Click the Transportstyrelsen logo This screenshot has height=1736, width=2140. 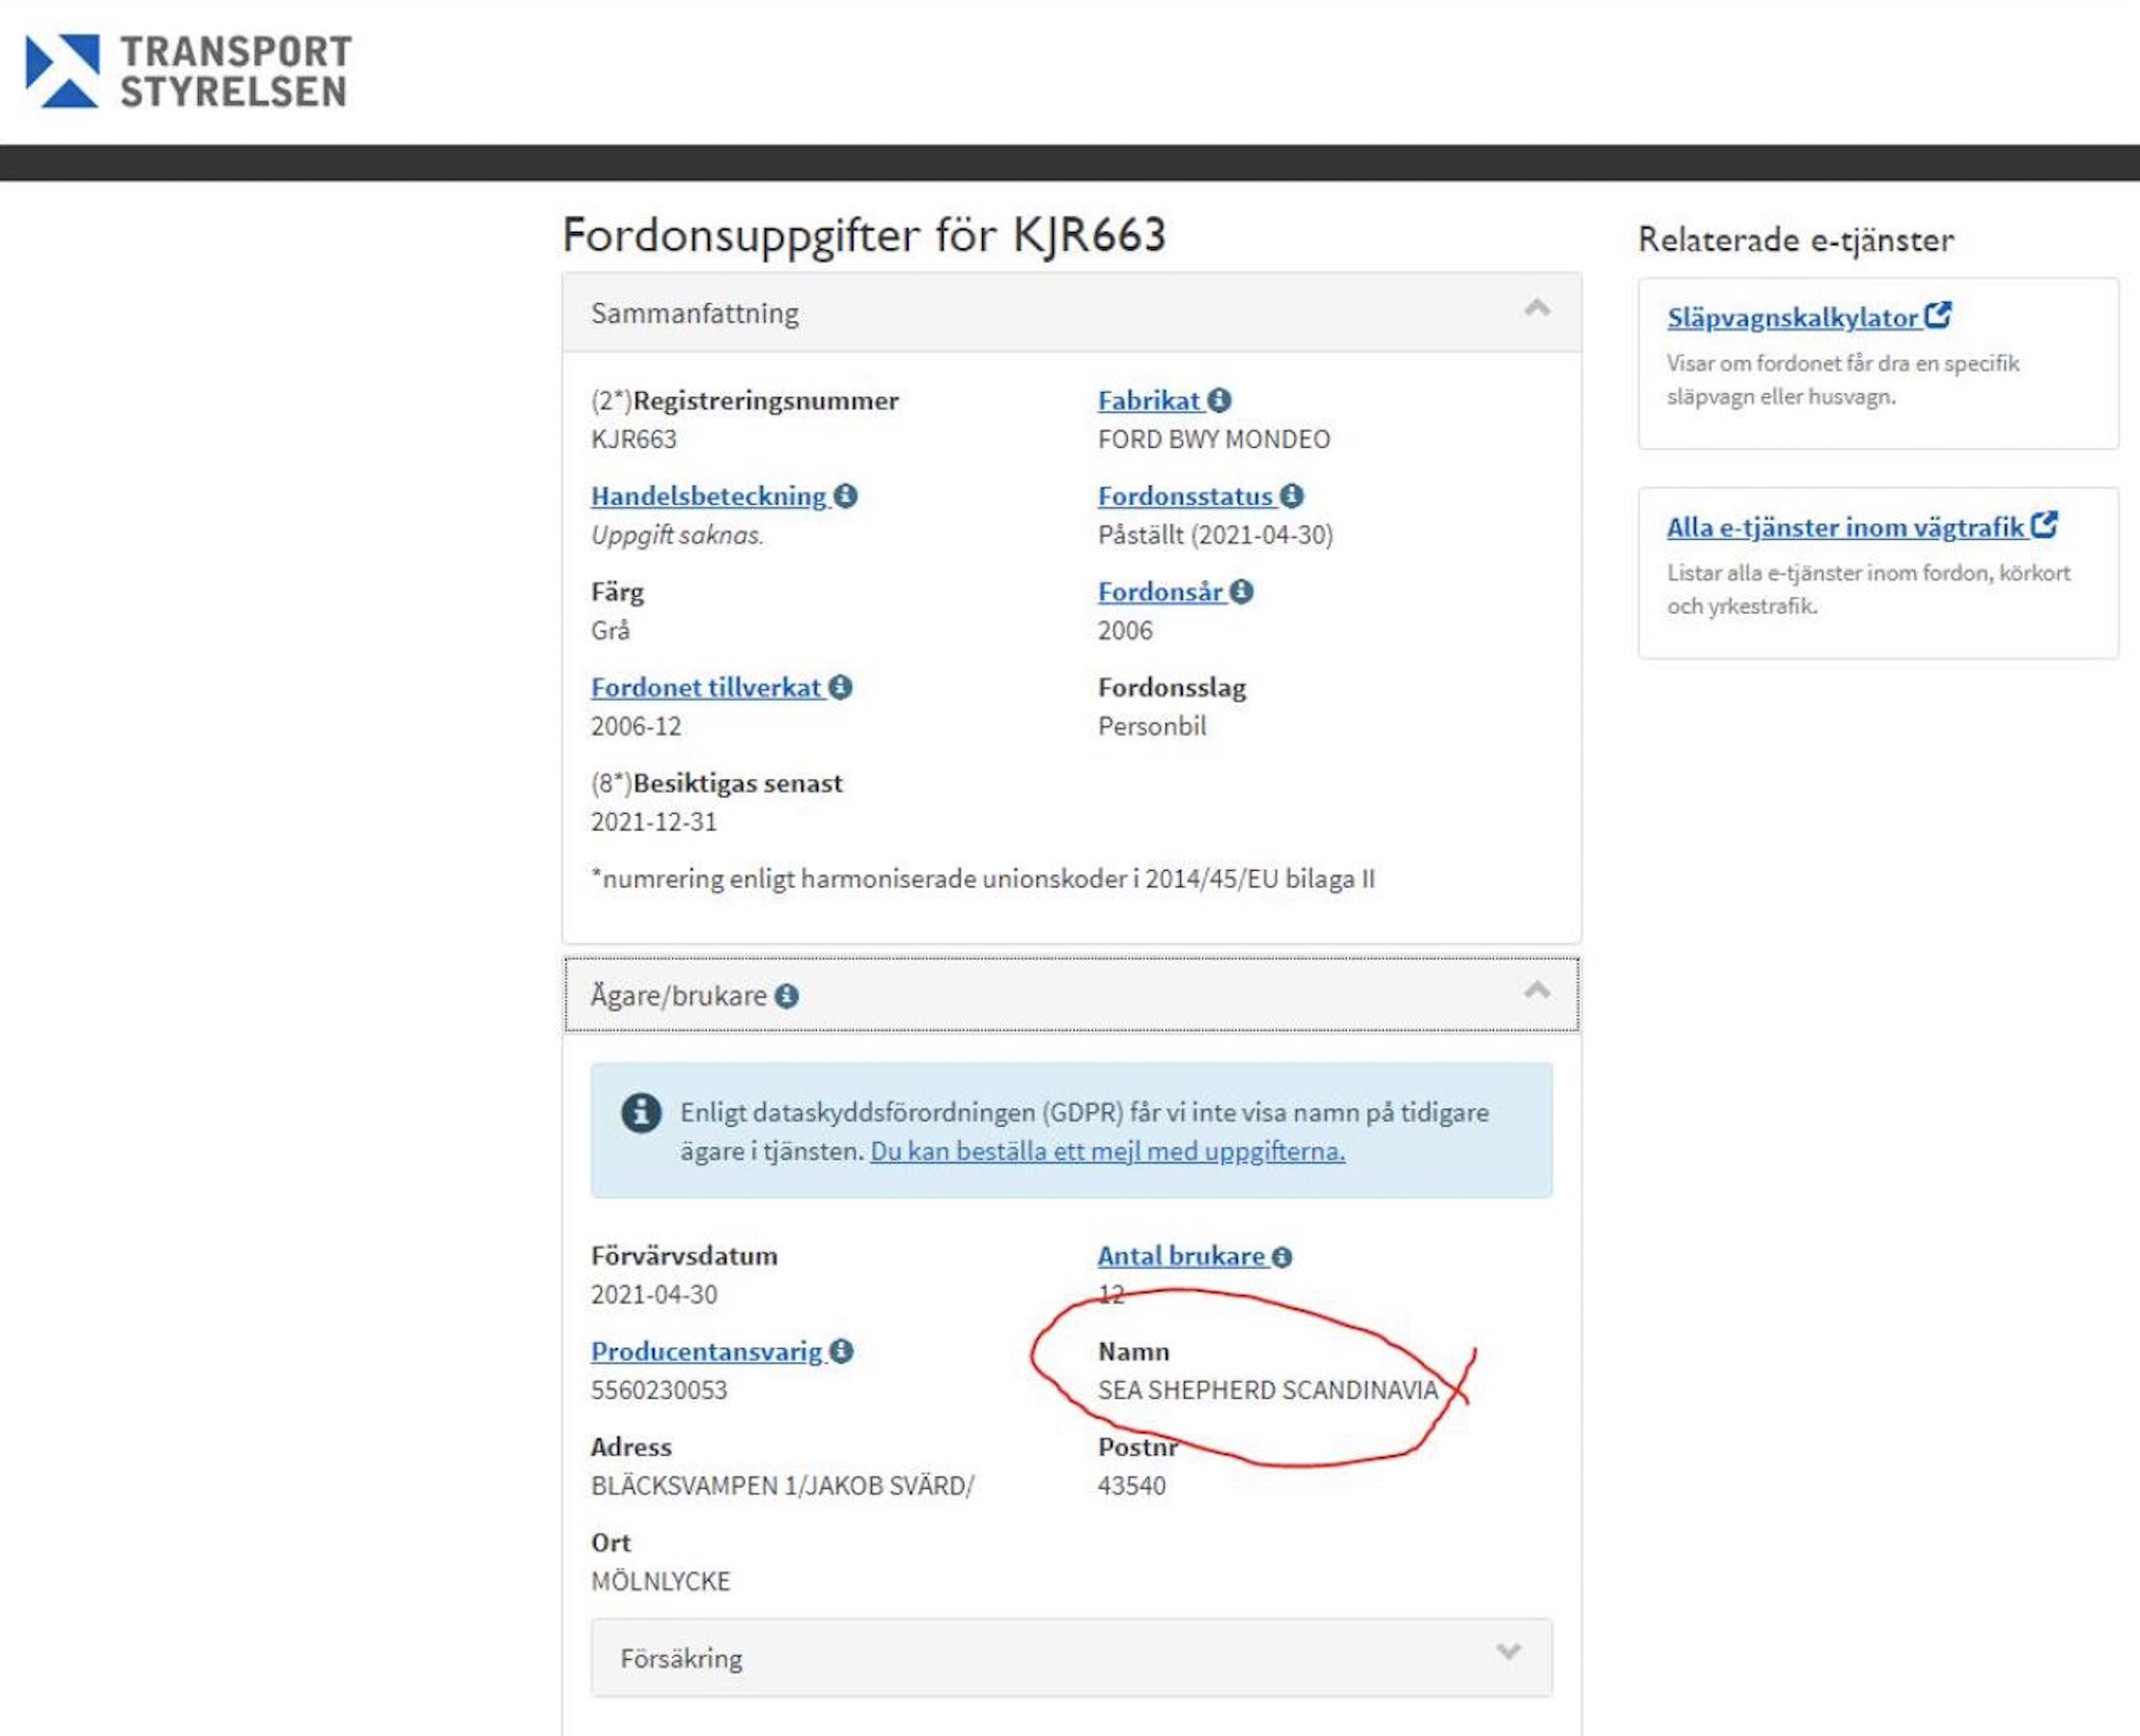click(x=188, y=71)
